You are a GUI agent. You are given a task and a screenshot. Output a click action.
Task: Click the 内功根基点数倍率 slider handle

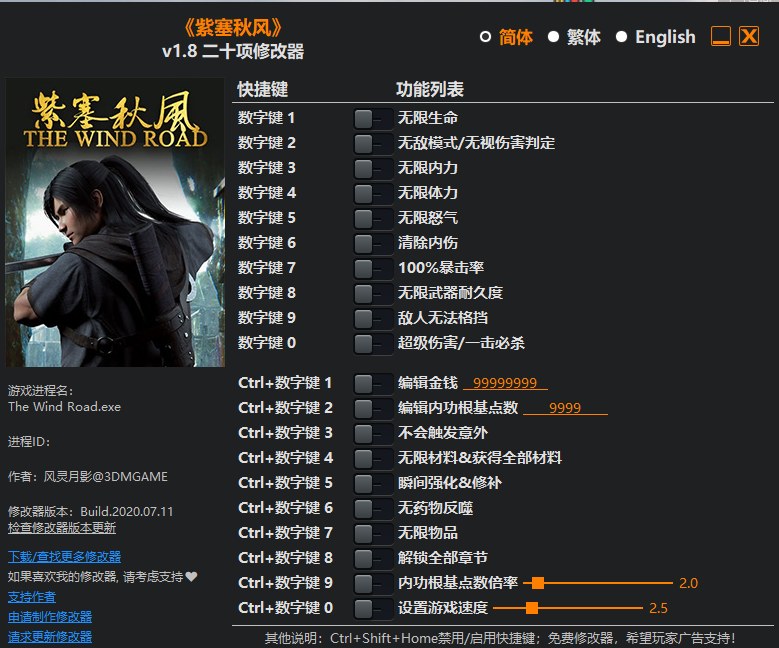pos(538,583)
